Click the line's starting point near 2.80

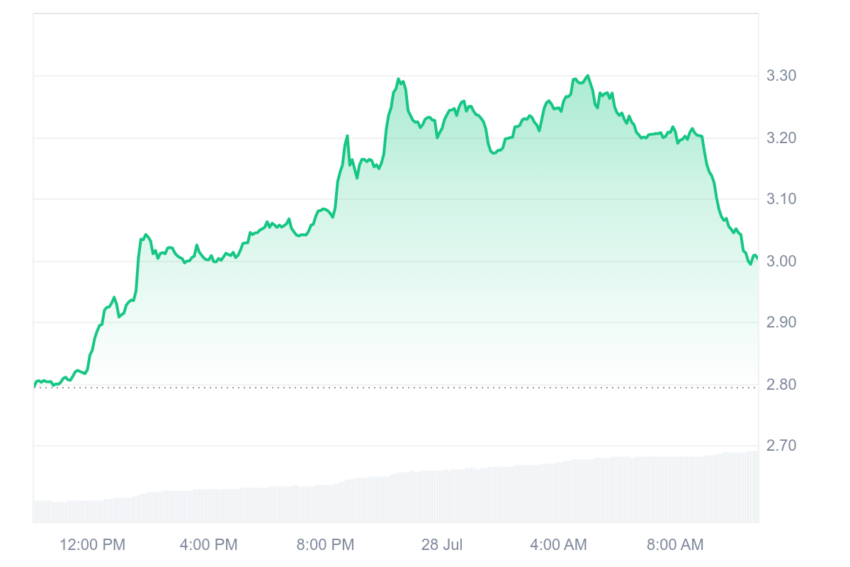pyautogui.click(x=35, y=386)
